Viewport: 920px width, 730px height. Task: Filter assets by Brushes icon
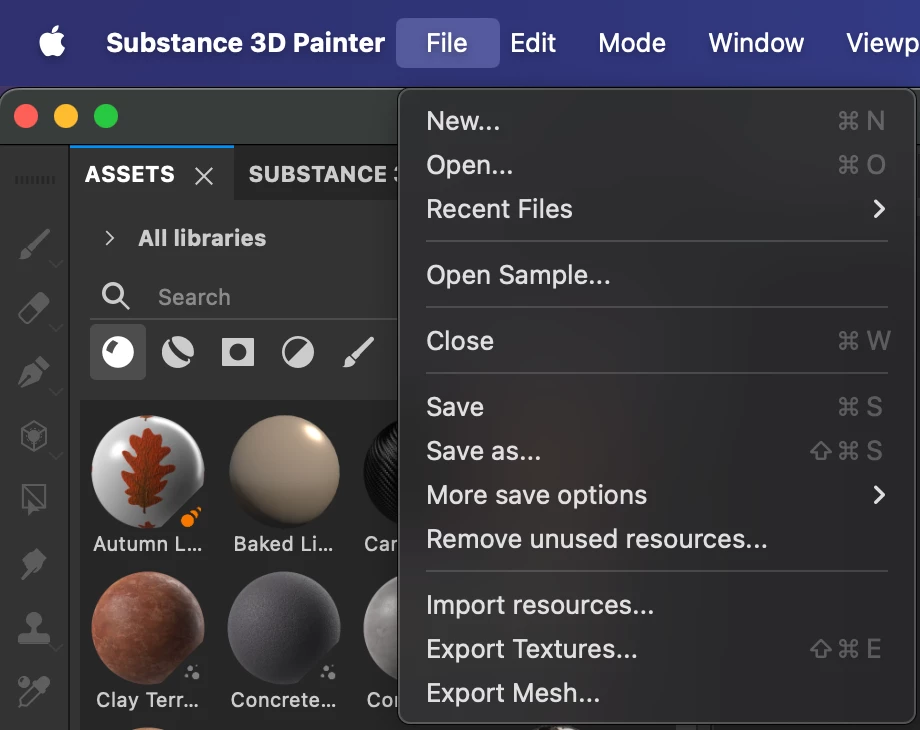click(358, 352)
